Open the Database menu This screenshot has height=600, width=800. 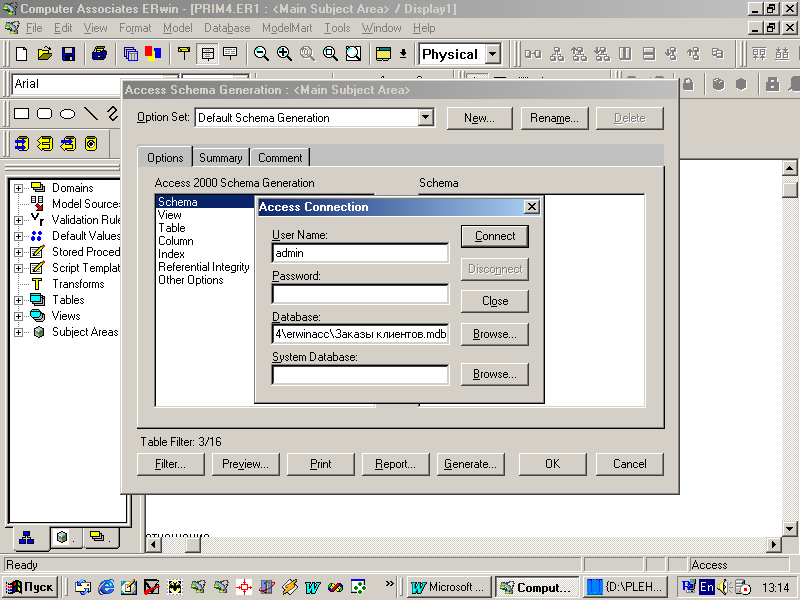coord(227,28)
